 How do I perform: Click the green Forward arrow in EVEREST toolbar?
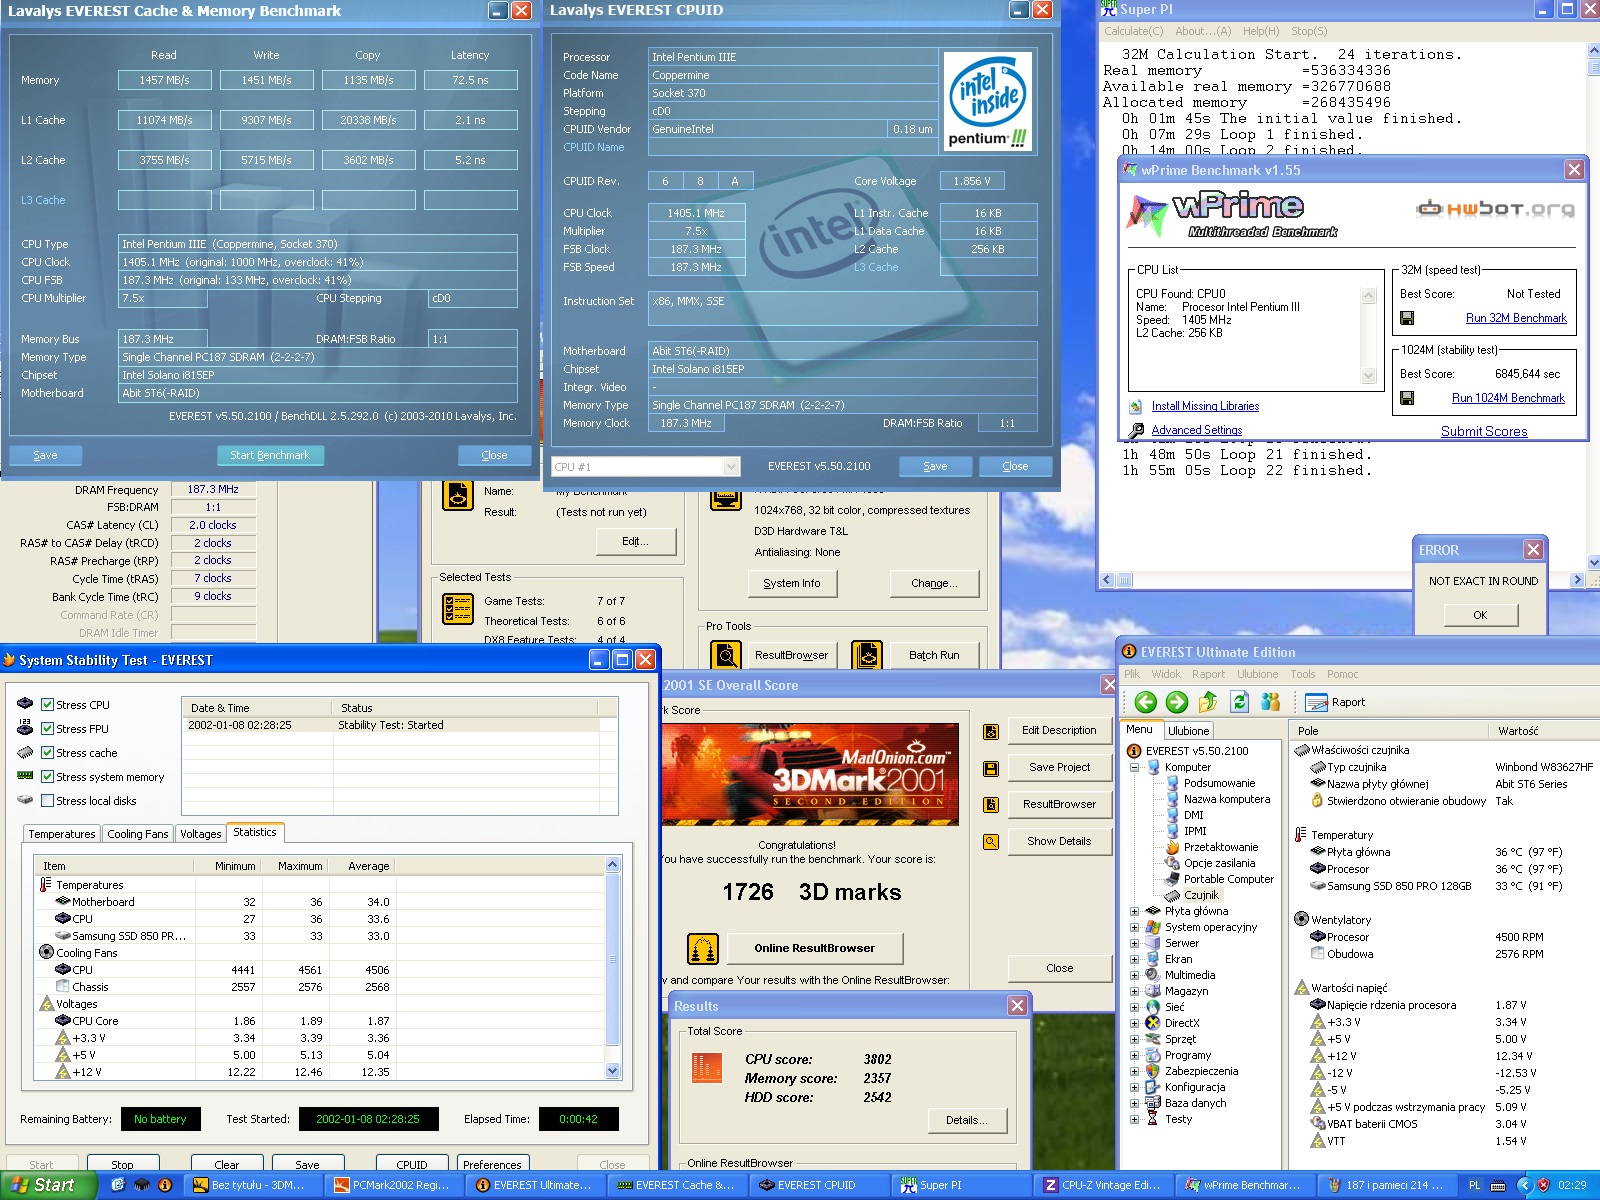click(1177, 702)
